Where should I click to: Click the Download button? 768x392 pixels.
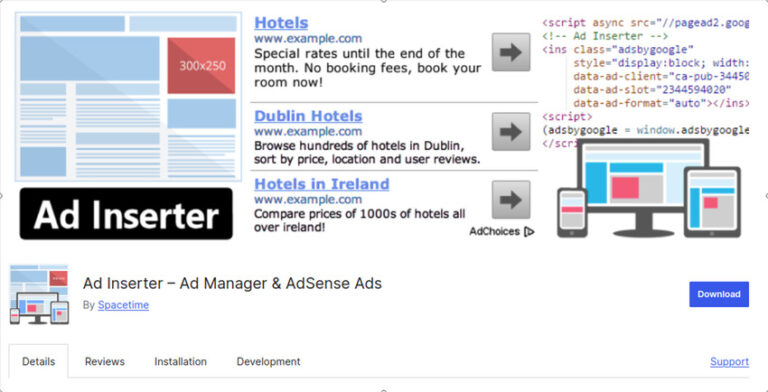719,294
